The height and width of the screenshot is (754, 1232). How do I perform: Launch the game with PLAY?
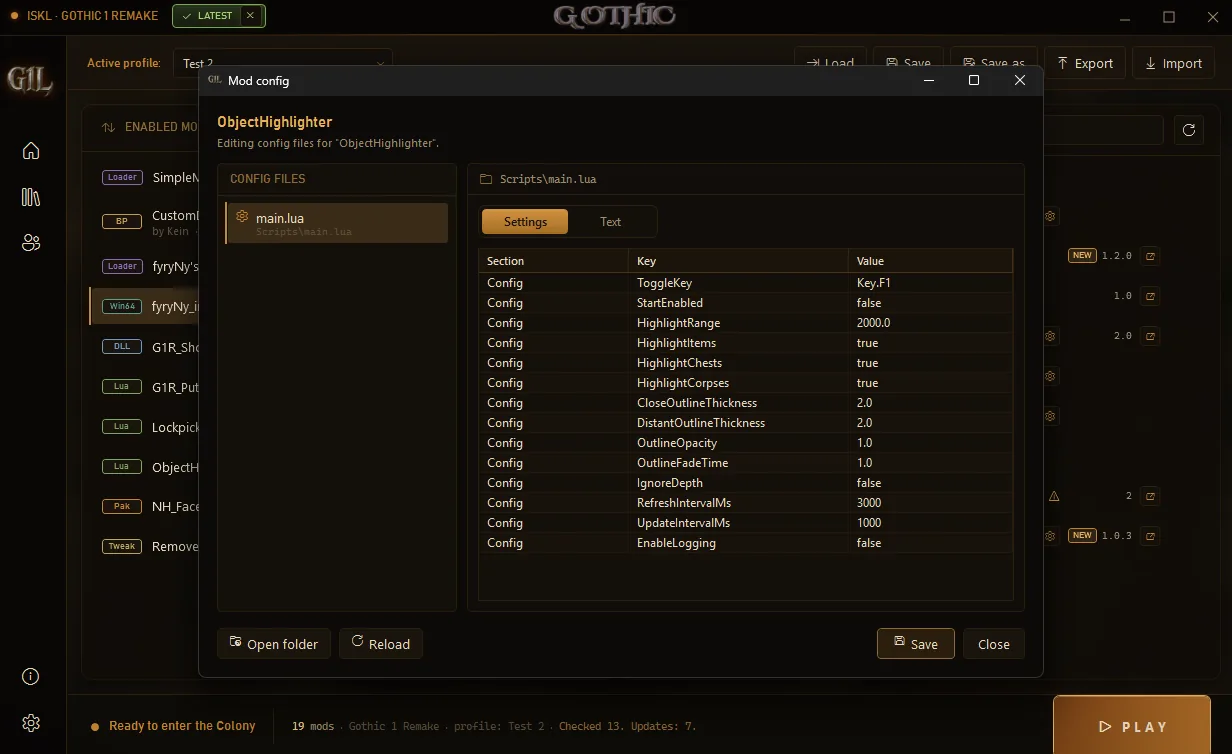[1132, 726]
